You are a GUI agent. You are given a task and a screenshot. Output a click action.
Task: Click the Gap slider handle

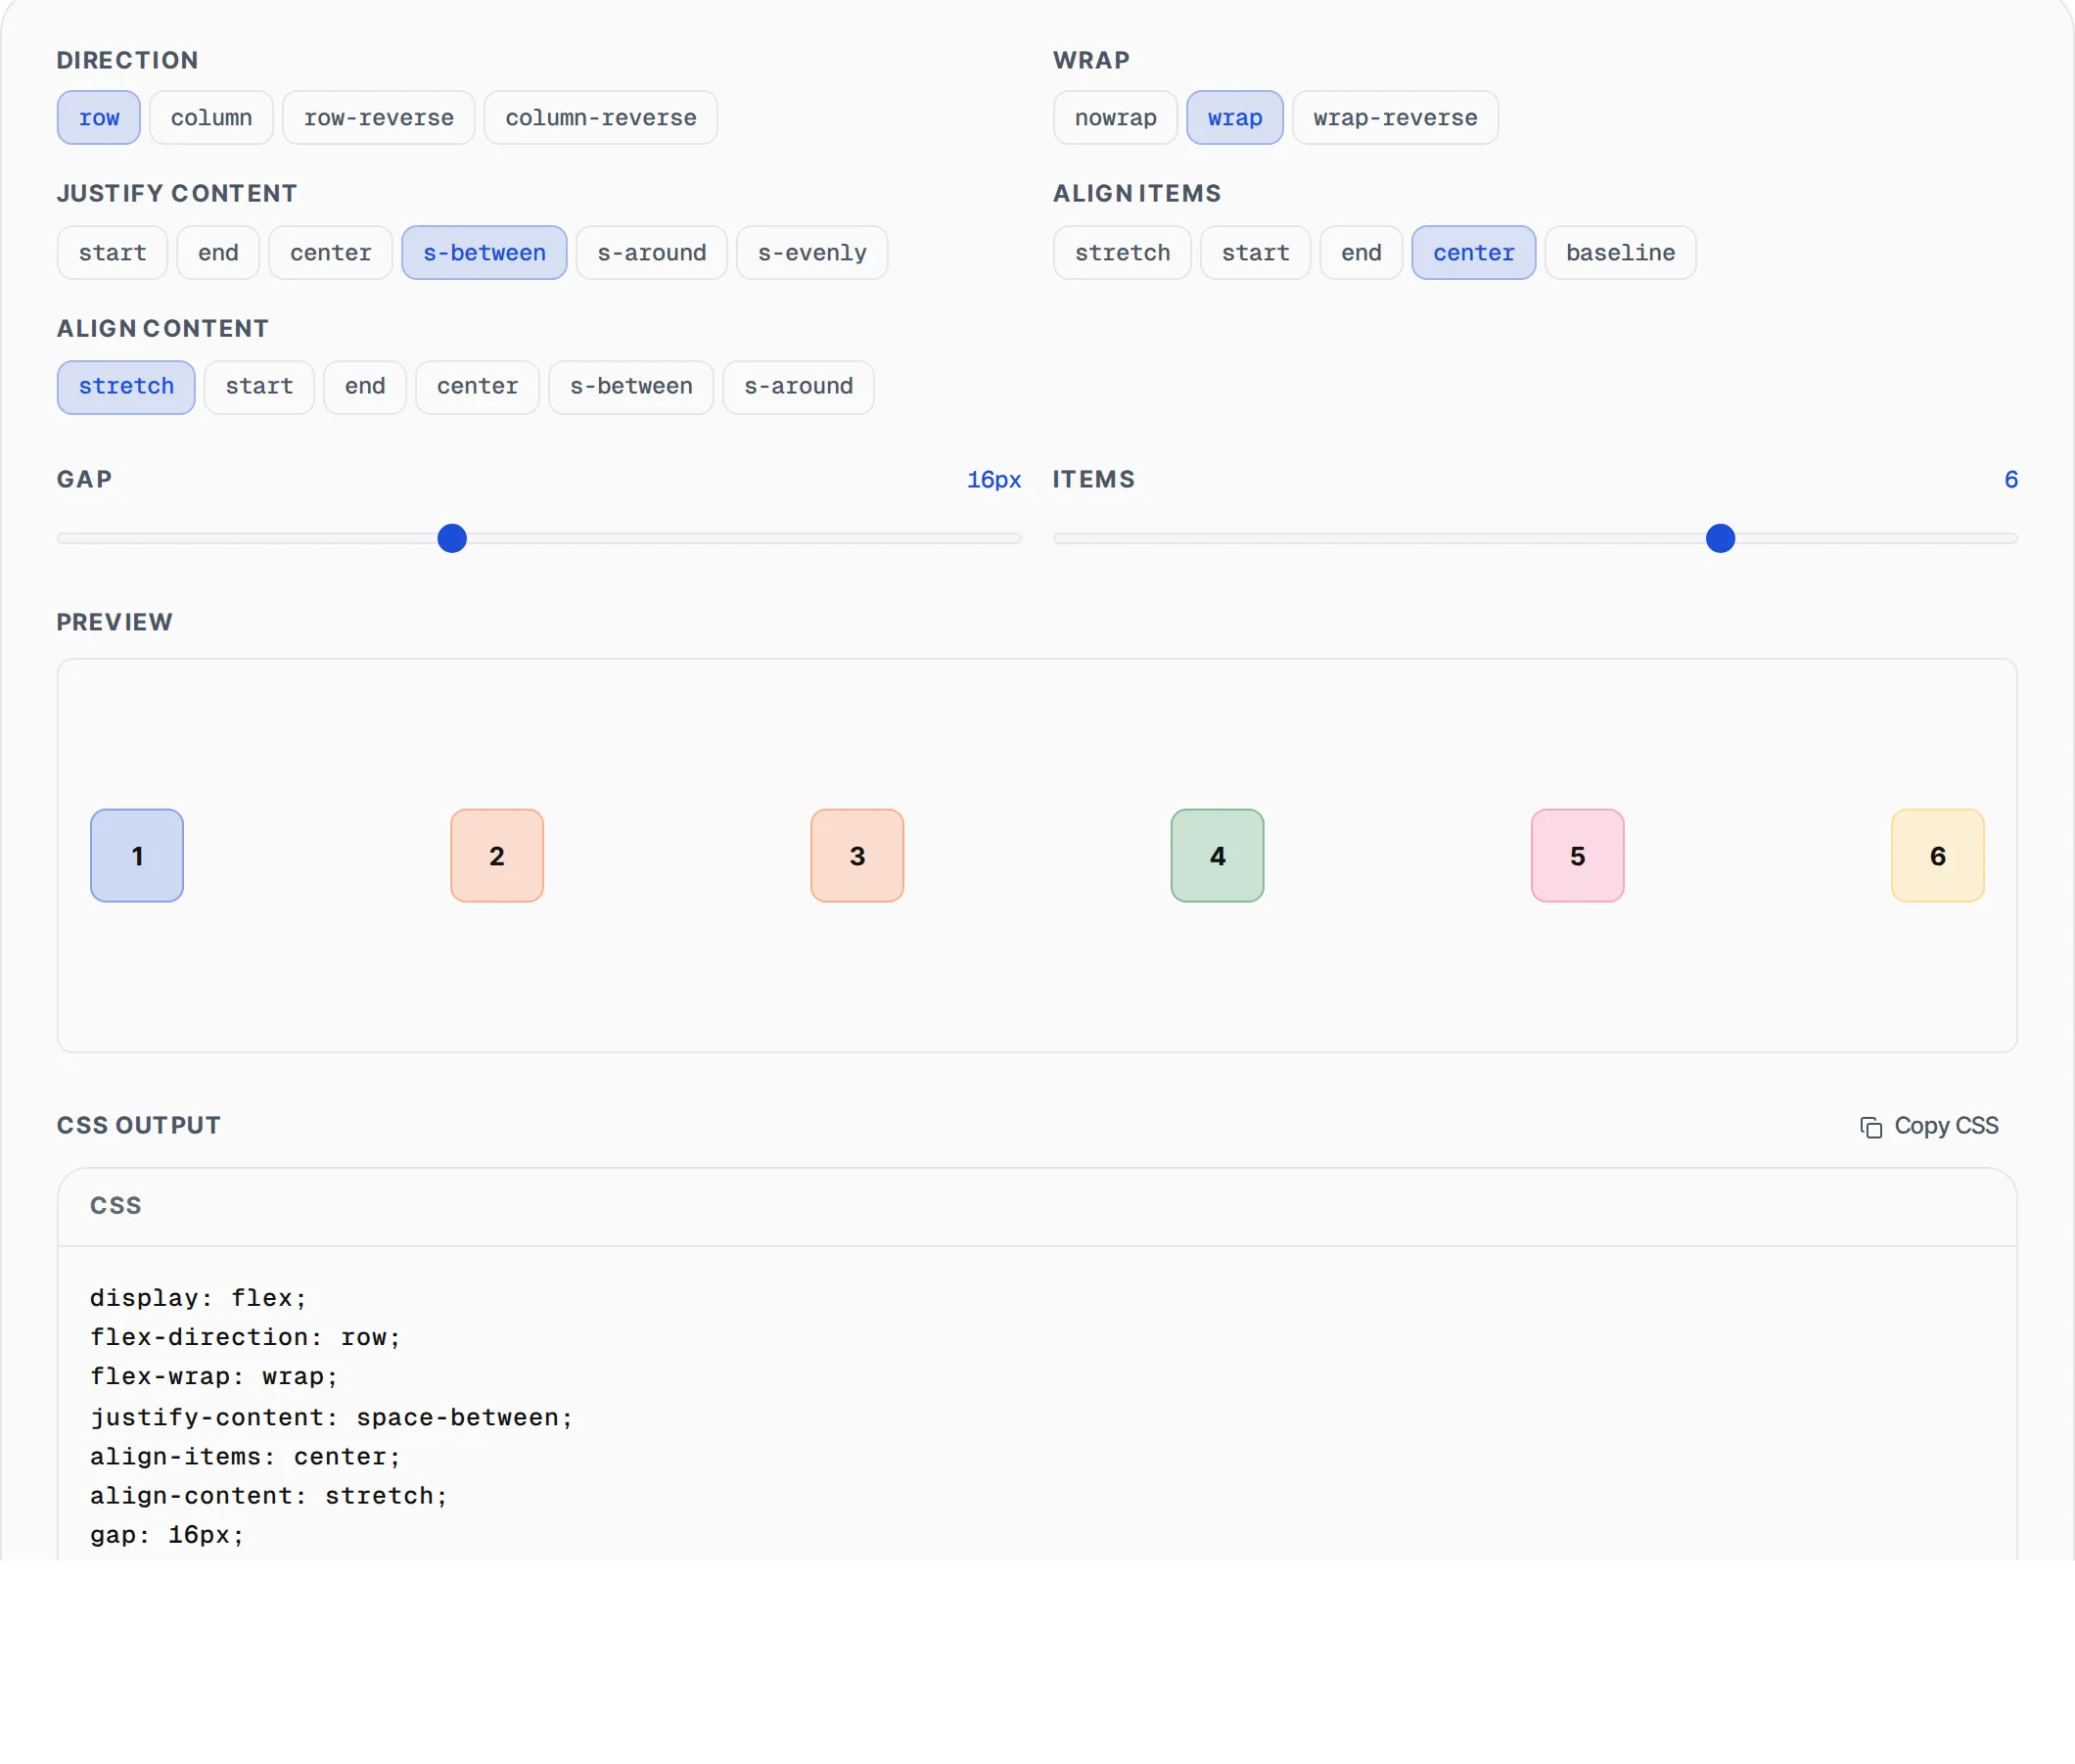452,539
